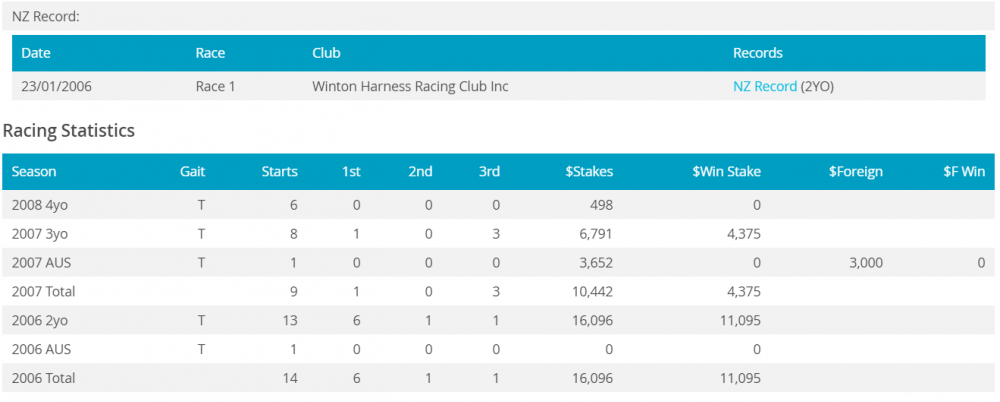This screenshot has height=402, width=1000.
Task: Click the 3,000 foreign stakes value
Action: [x=865, y=263]
